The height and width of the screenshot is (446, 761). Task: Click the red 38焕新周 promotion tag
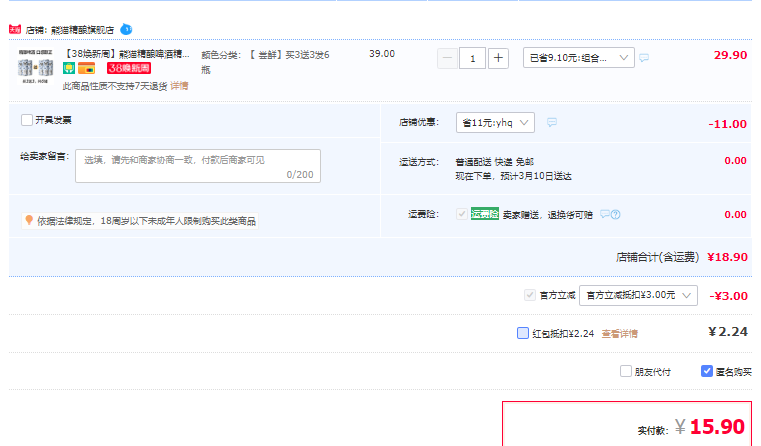[x=129, y=68]
